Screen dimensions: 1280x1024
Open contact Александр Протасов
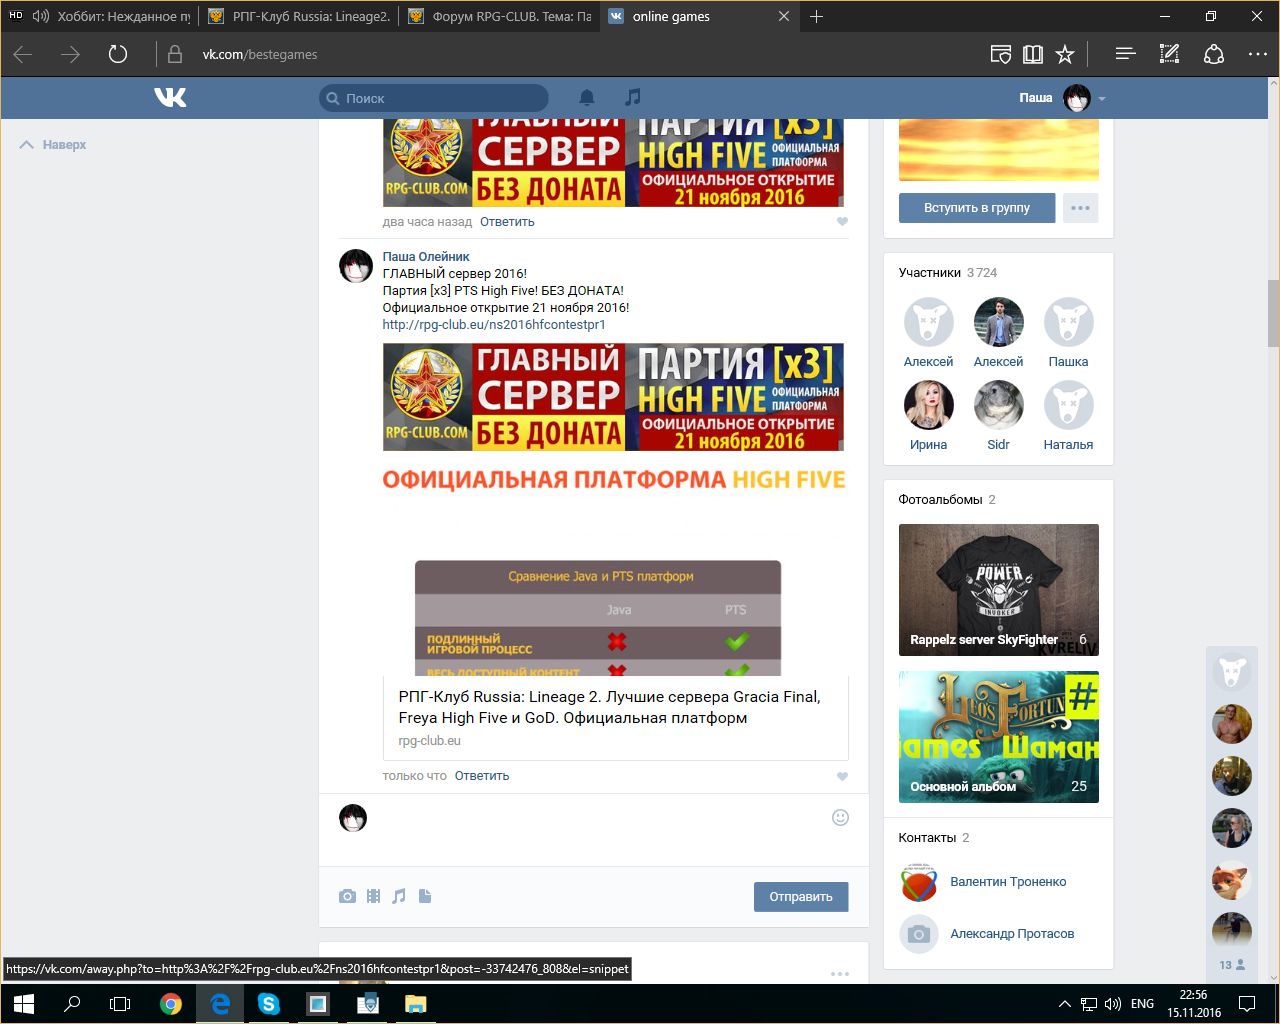(1012, 934)
